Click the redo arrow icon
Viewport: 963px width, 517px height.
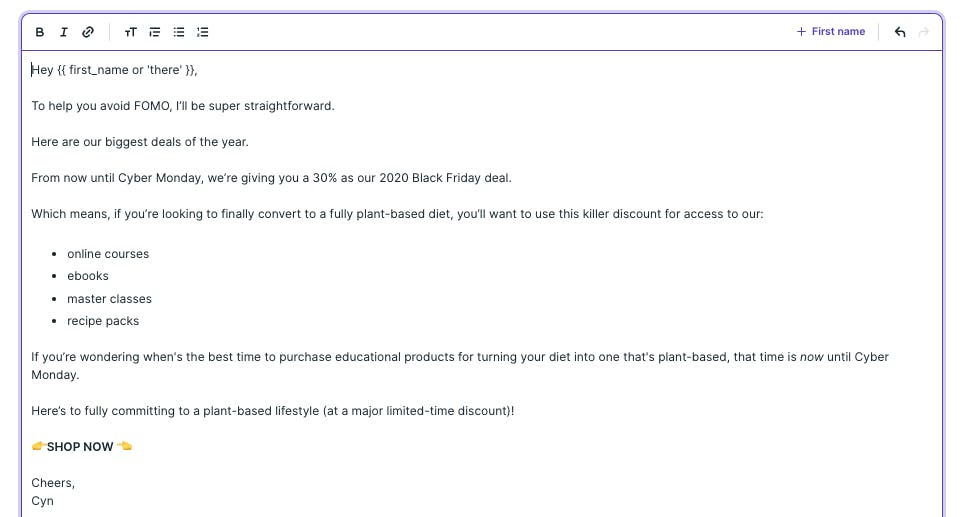(x=924, y=32)
